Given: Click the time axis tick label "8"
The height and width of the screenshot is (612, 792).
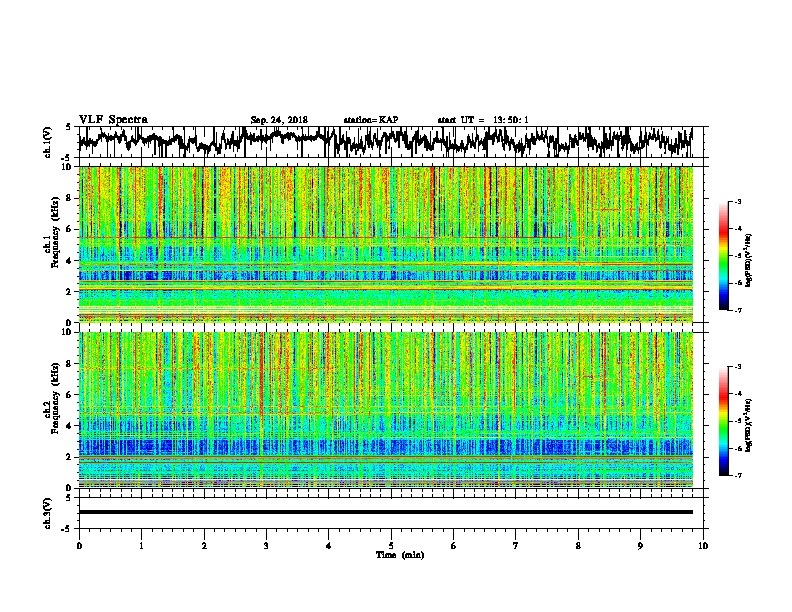Looking at the screenshot, I should 578,546.
